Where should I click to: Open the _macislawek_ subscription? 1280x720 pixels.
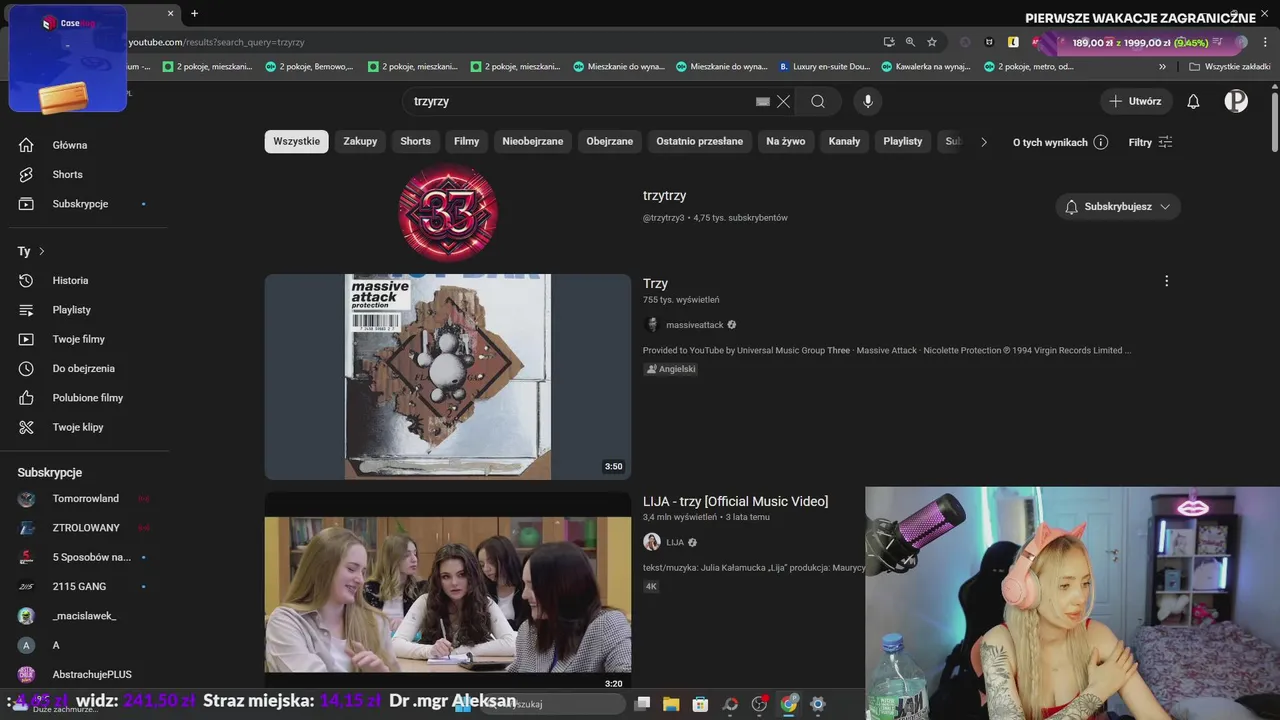tap(85, 616)
